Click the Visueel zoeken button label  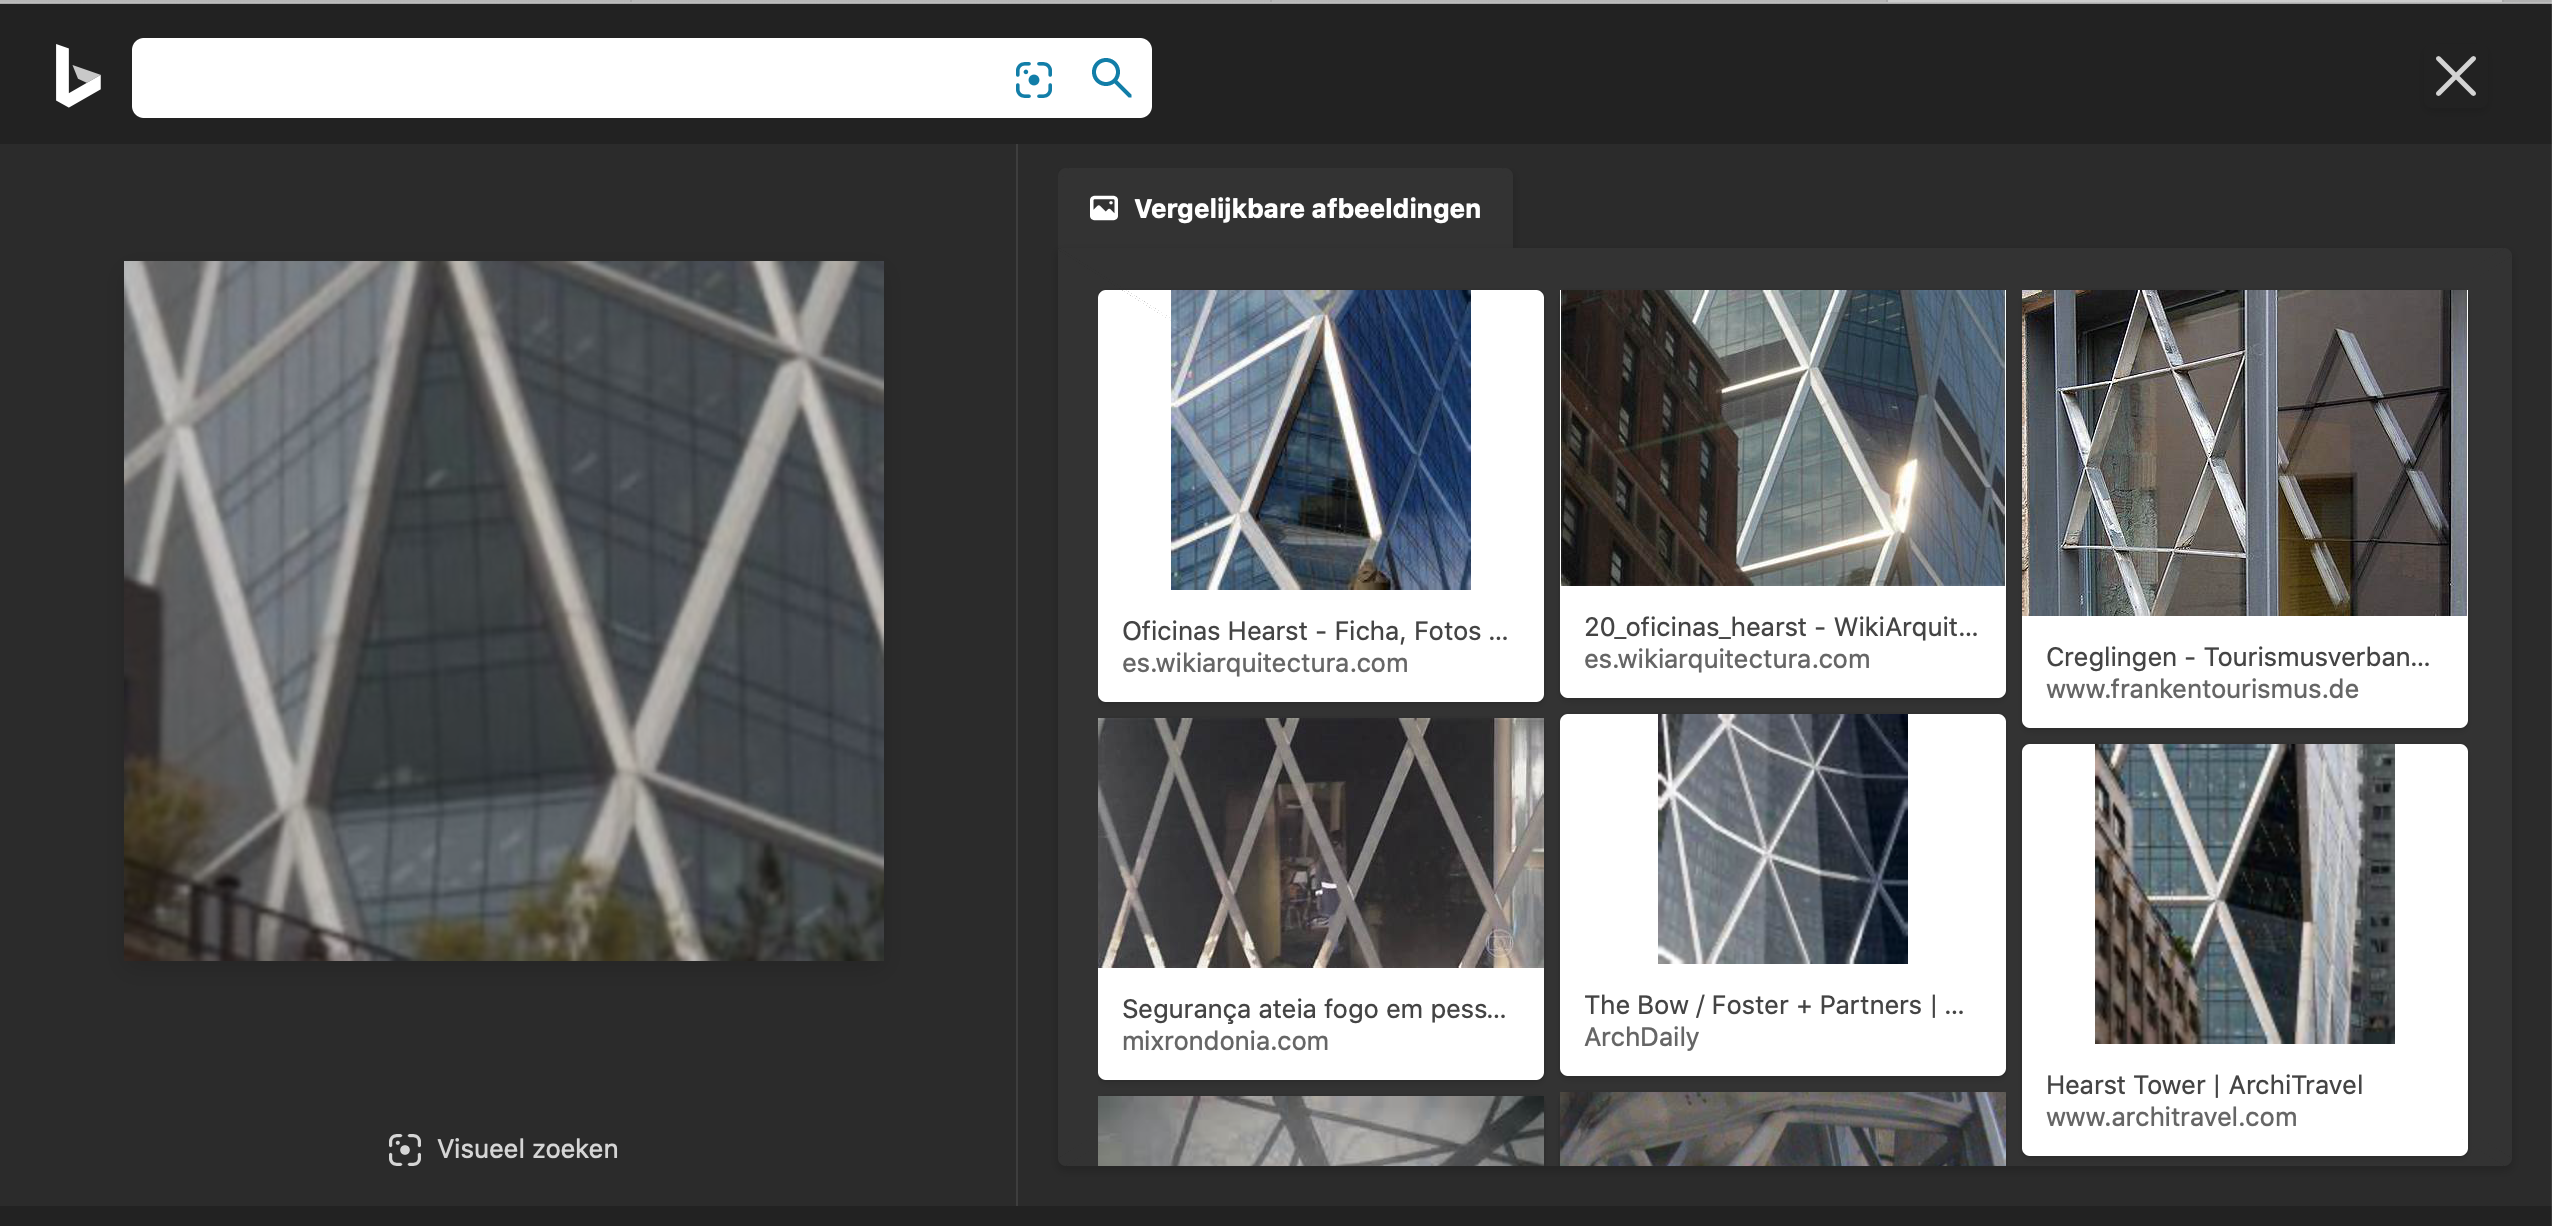527,1149
